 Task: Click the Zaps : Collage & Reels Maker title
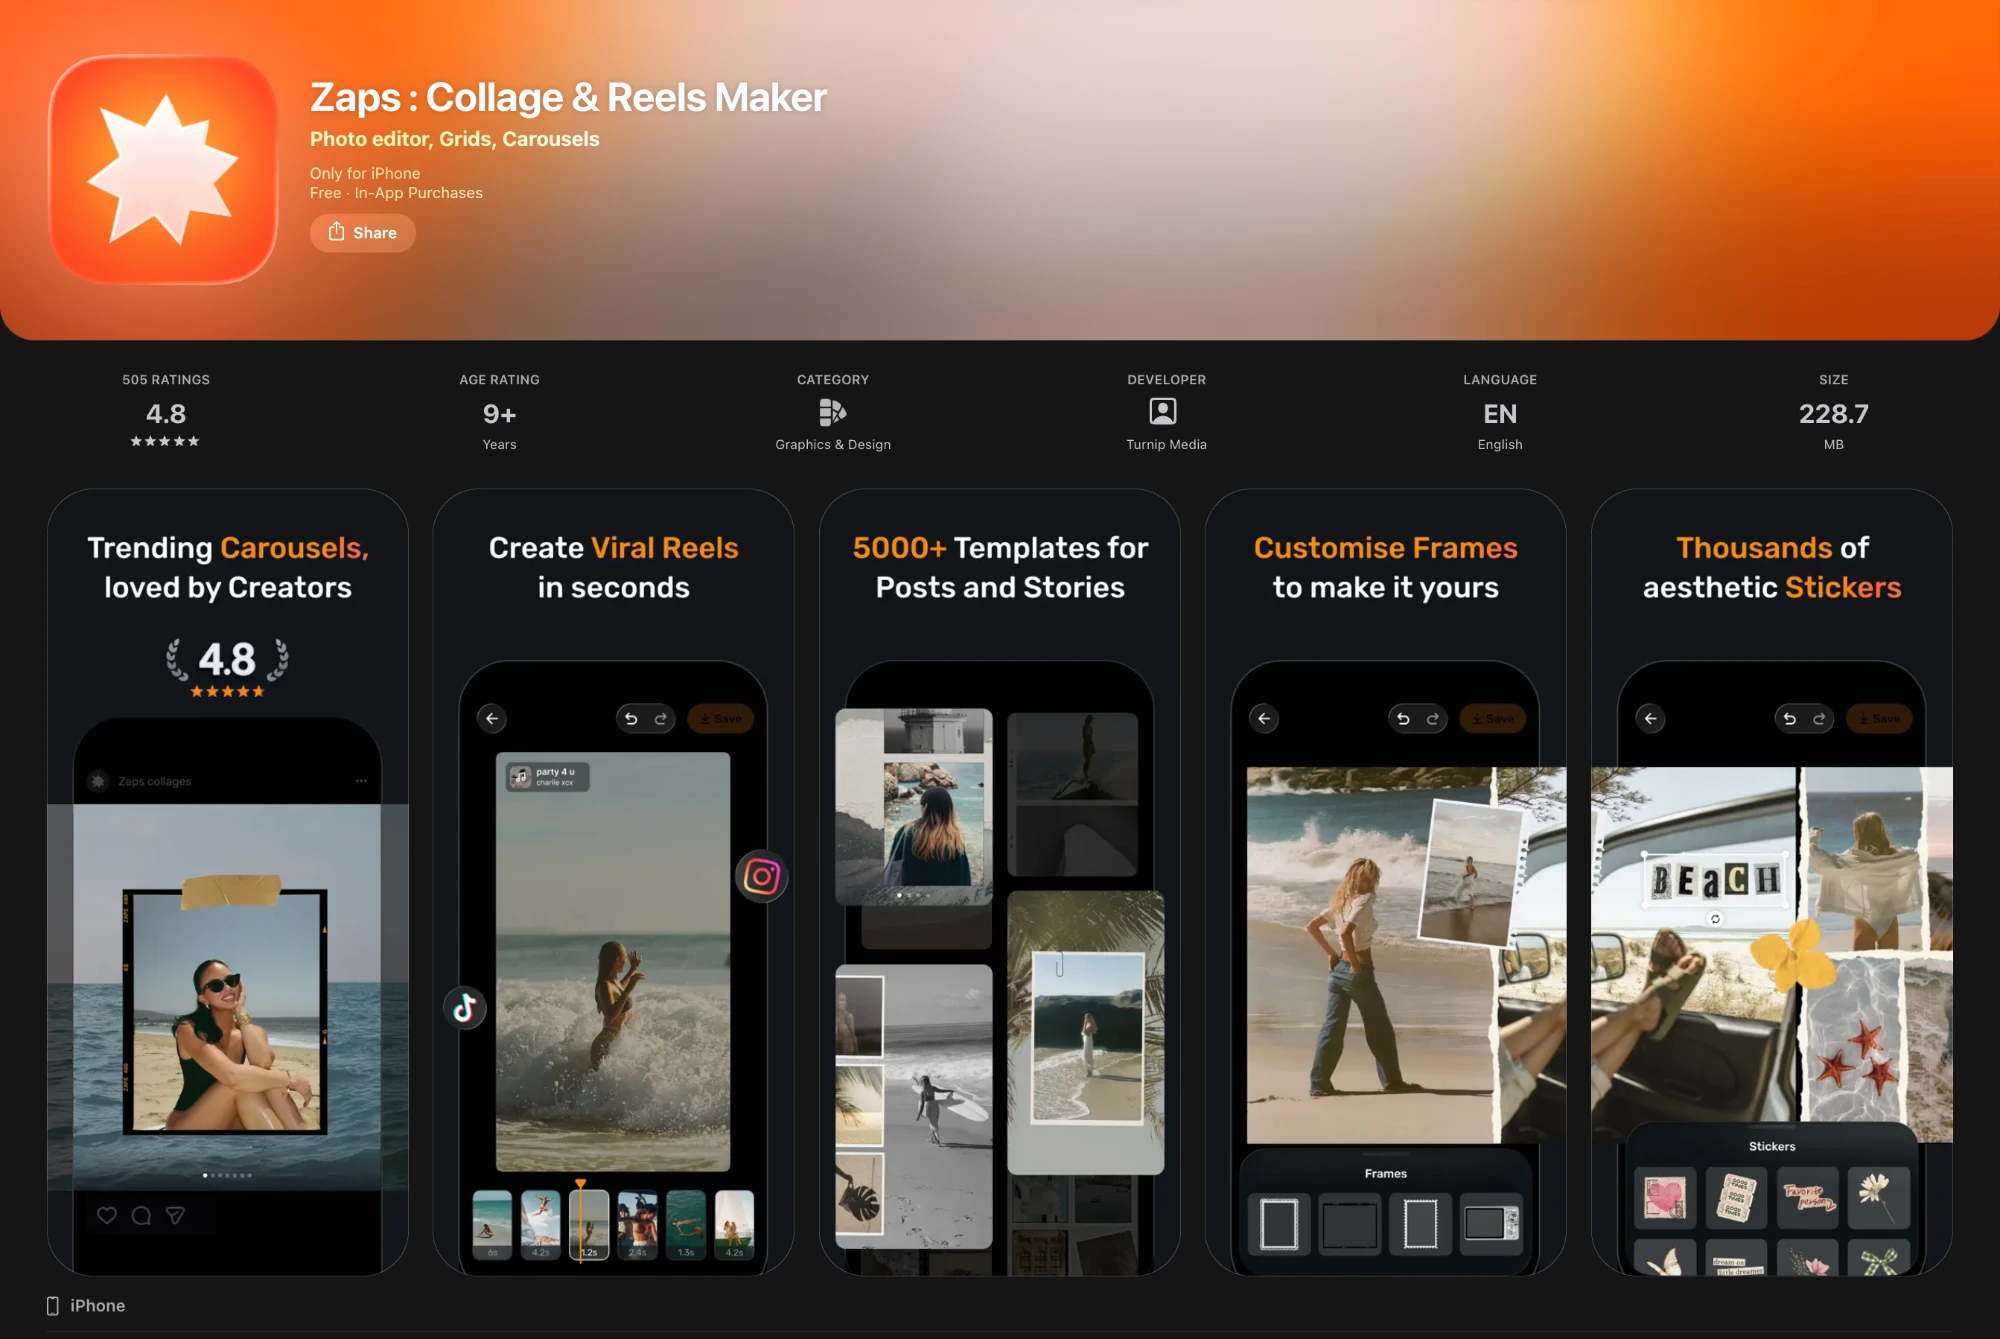coord(568,98)
